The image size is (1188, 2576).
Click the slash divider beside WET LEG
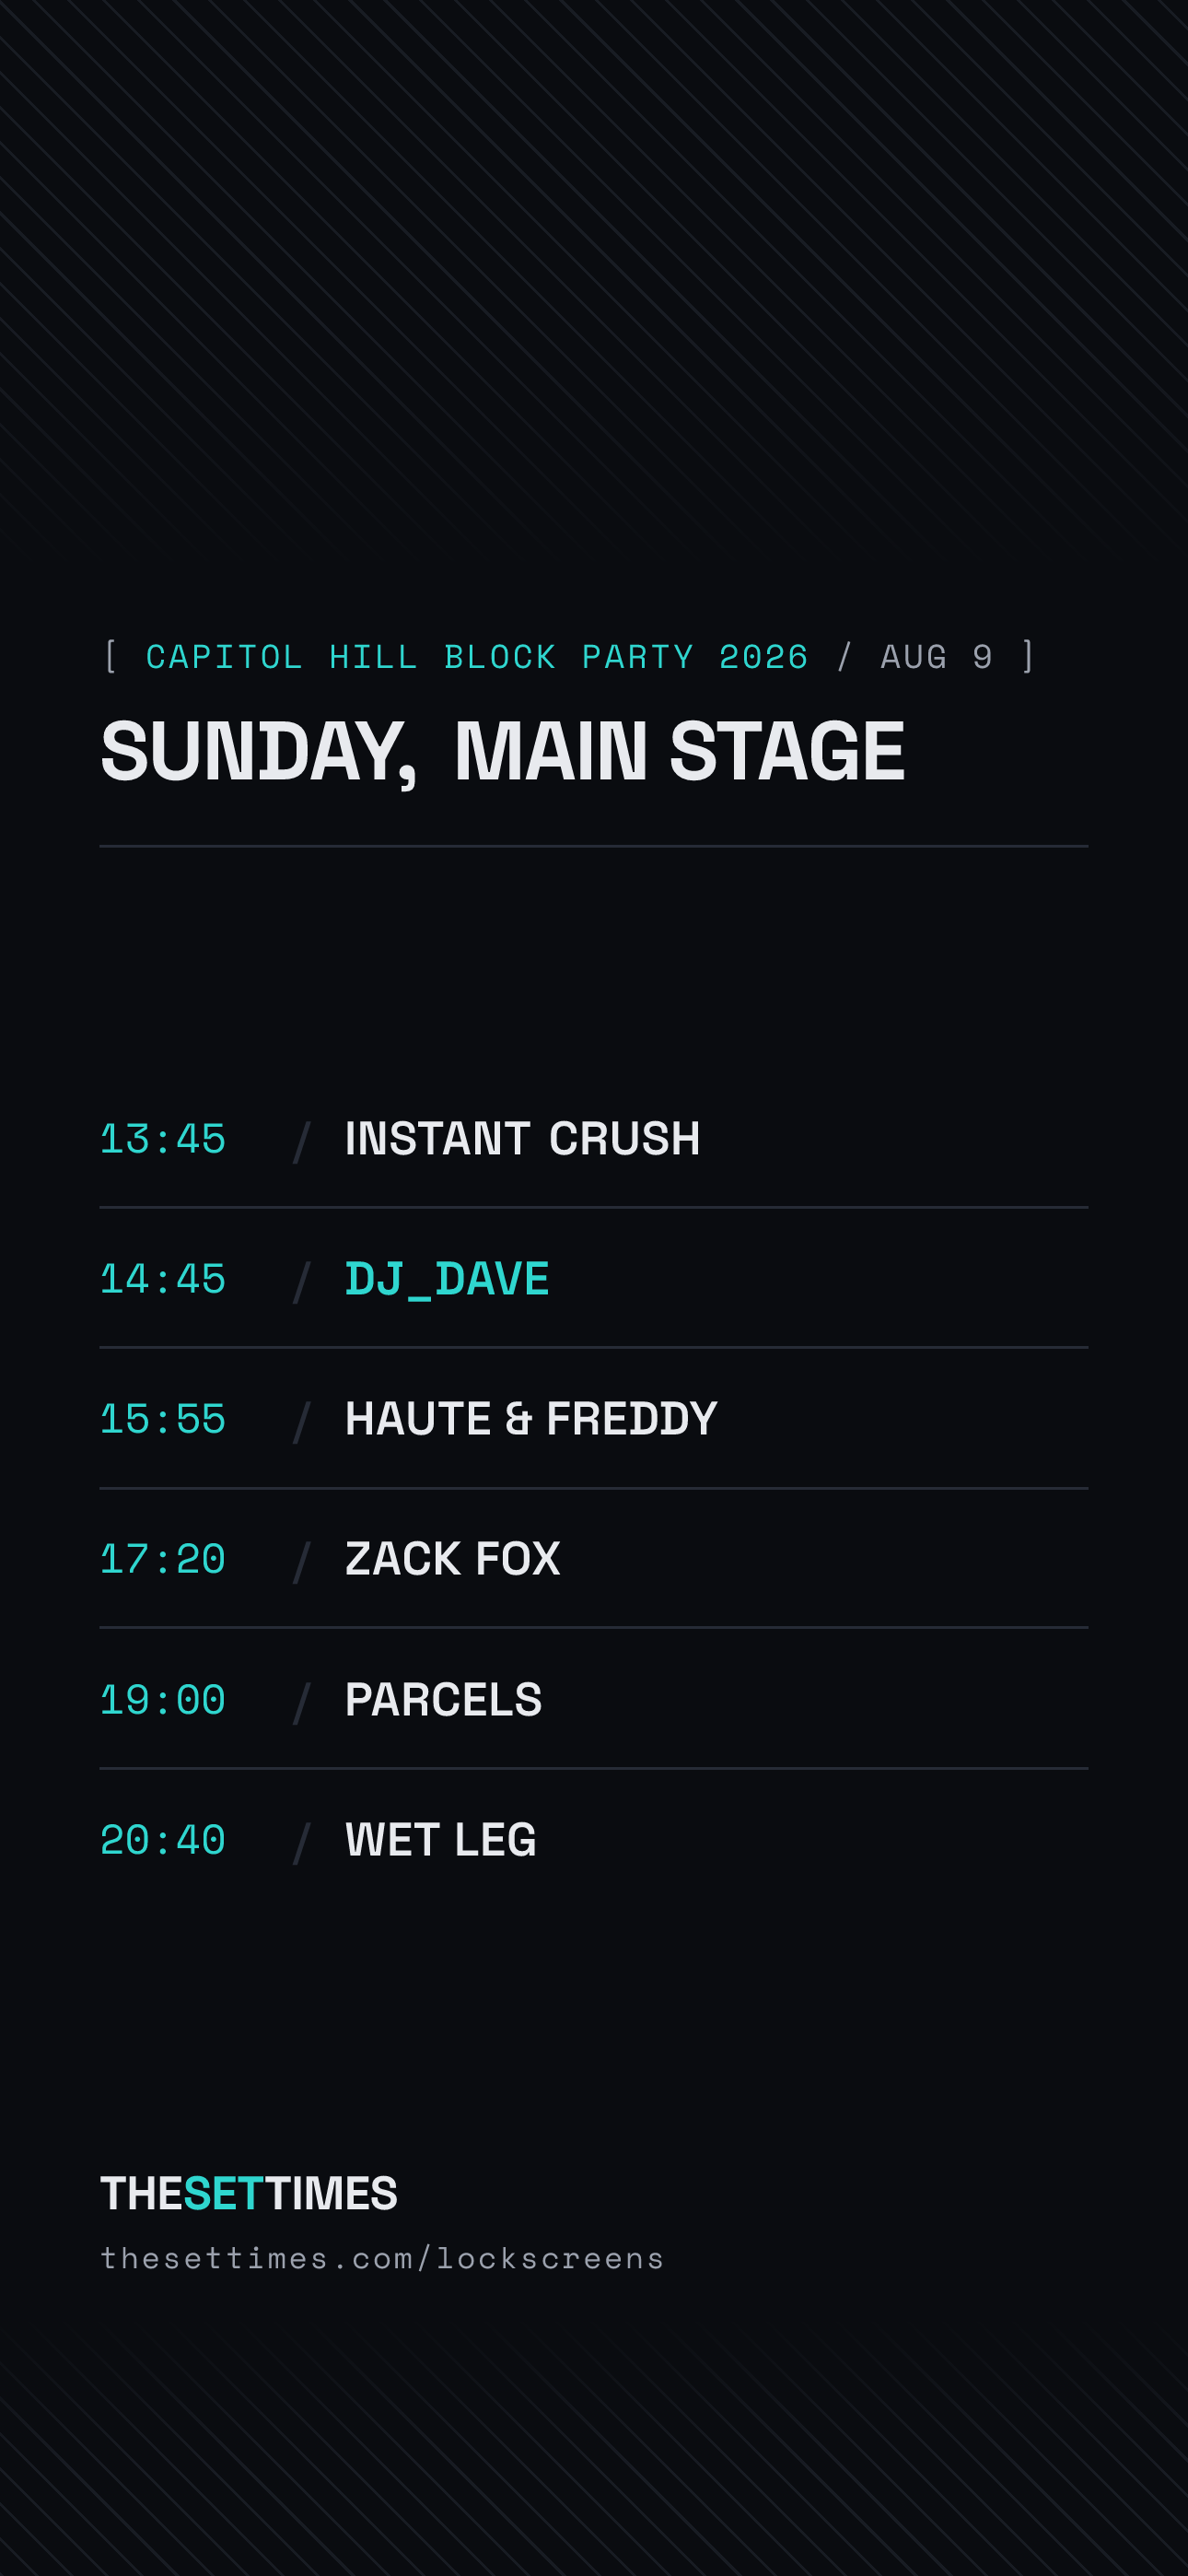[302, 1842]
